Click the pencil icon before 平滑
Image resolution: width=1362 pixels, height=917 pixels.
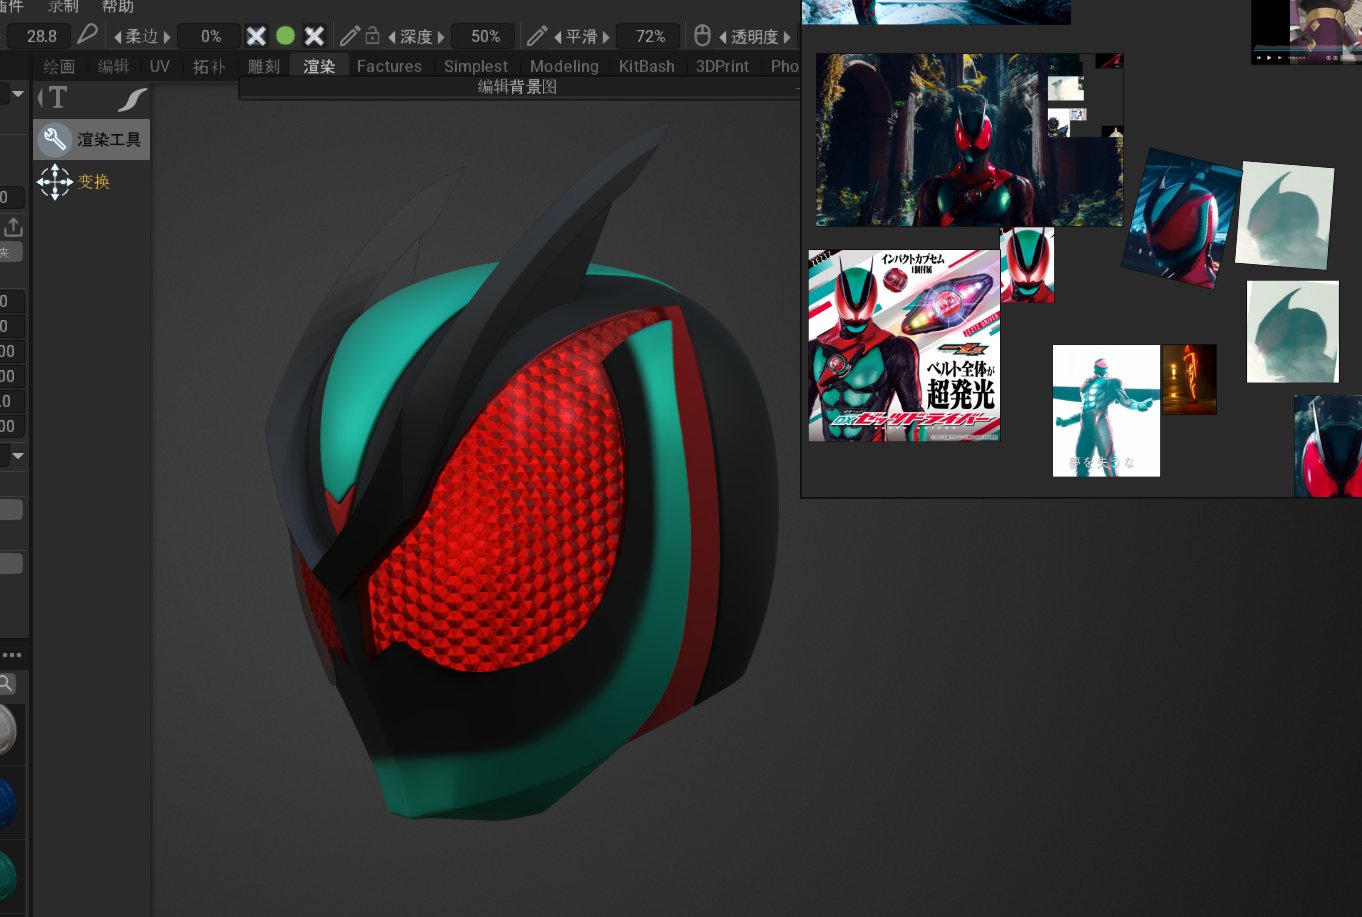coord(537,36)
